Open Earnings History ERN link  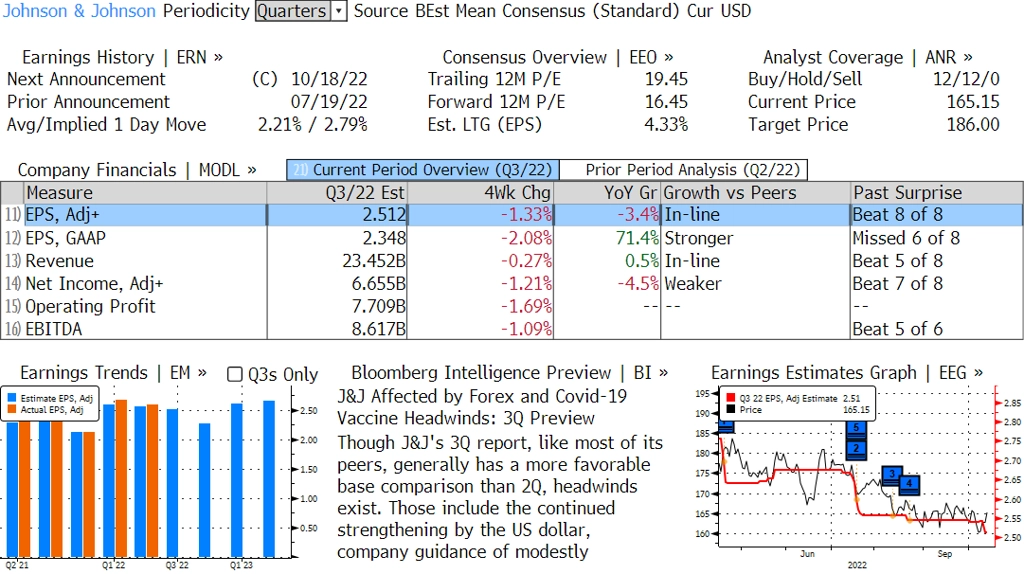[x=122, y=57]
